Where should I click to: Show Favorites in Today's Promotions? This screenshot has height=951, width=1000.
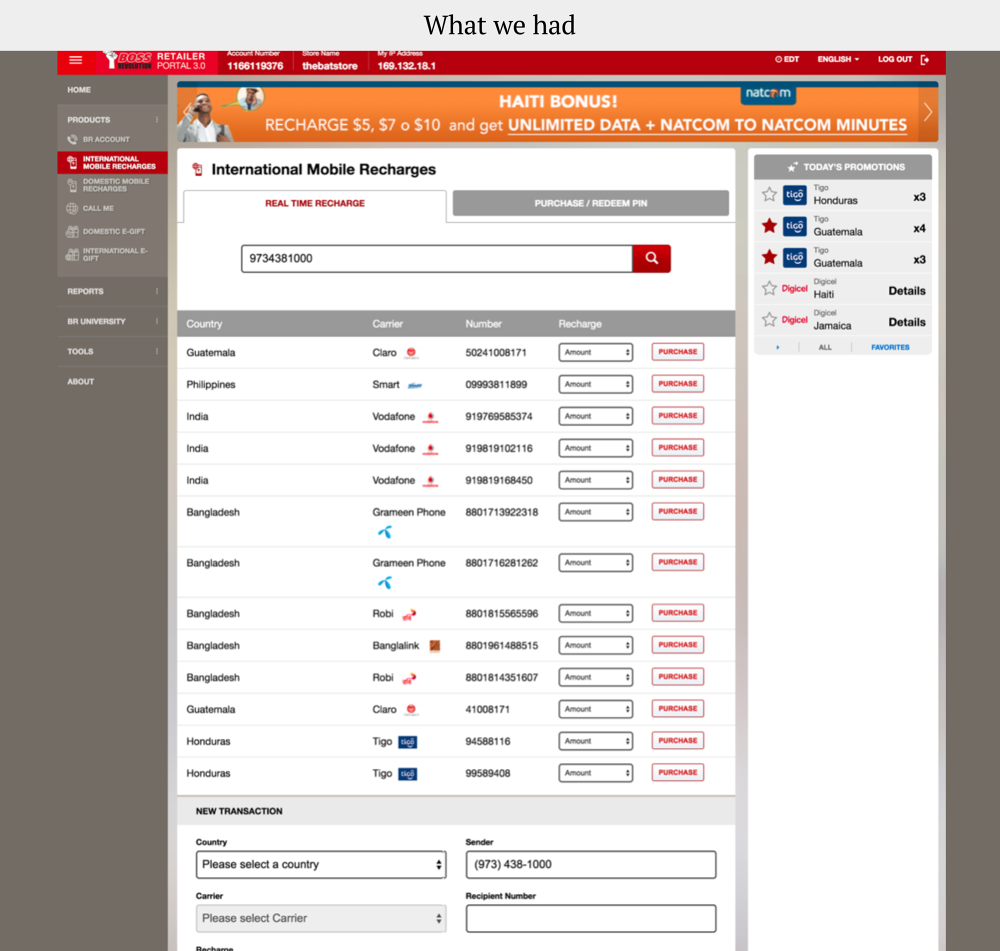click(889, 347)
